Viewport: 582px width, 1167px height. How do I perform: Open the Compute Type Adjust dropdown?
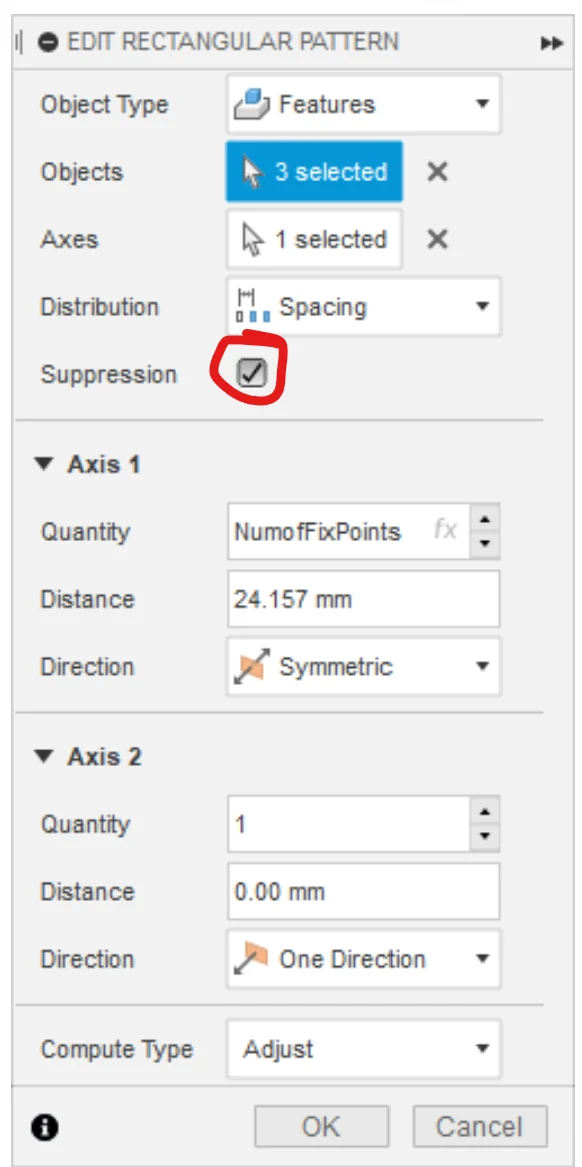pyautogui.click(x=364, y=1049)
